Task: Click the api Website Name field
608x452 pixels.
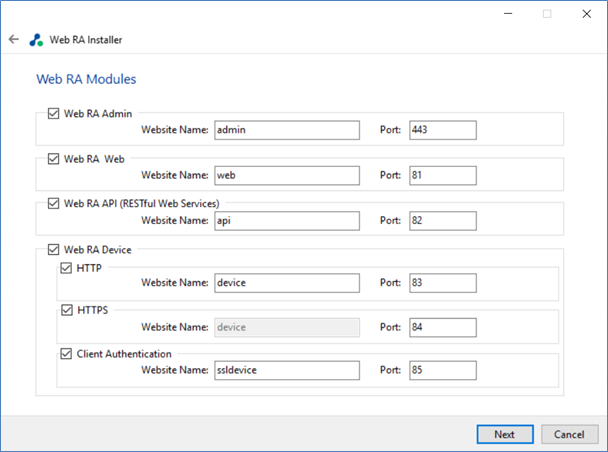Action: 287,221
